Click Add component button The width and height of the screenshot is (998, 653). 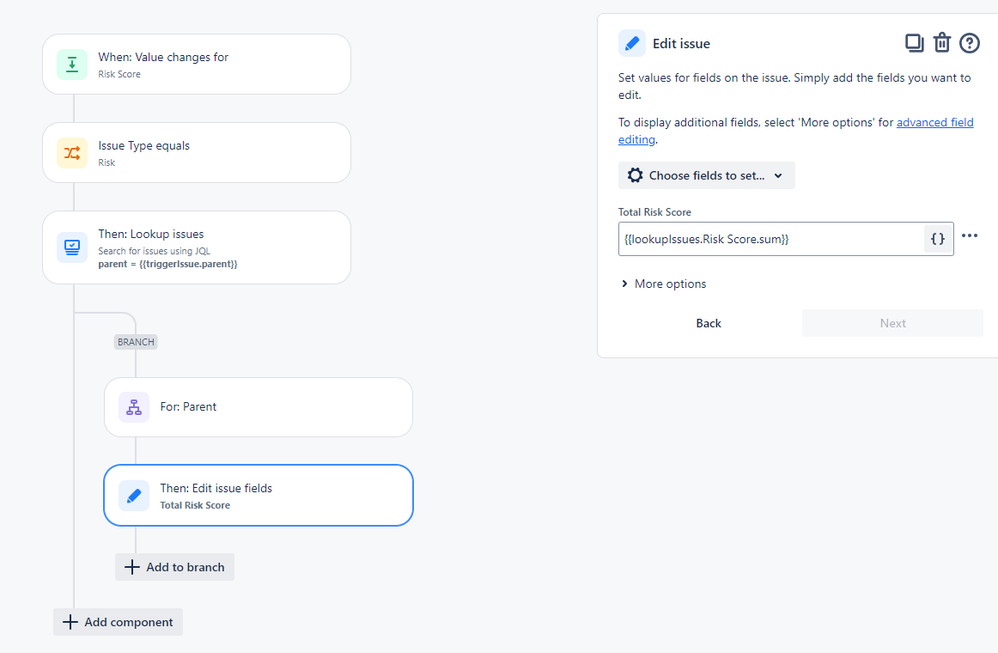(118, 622)
